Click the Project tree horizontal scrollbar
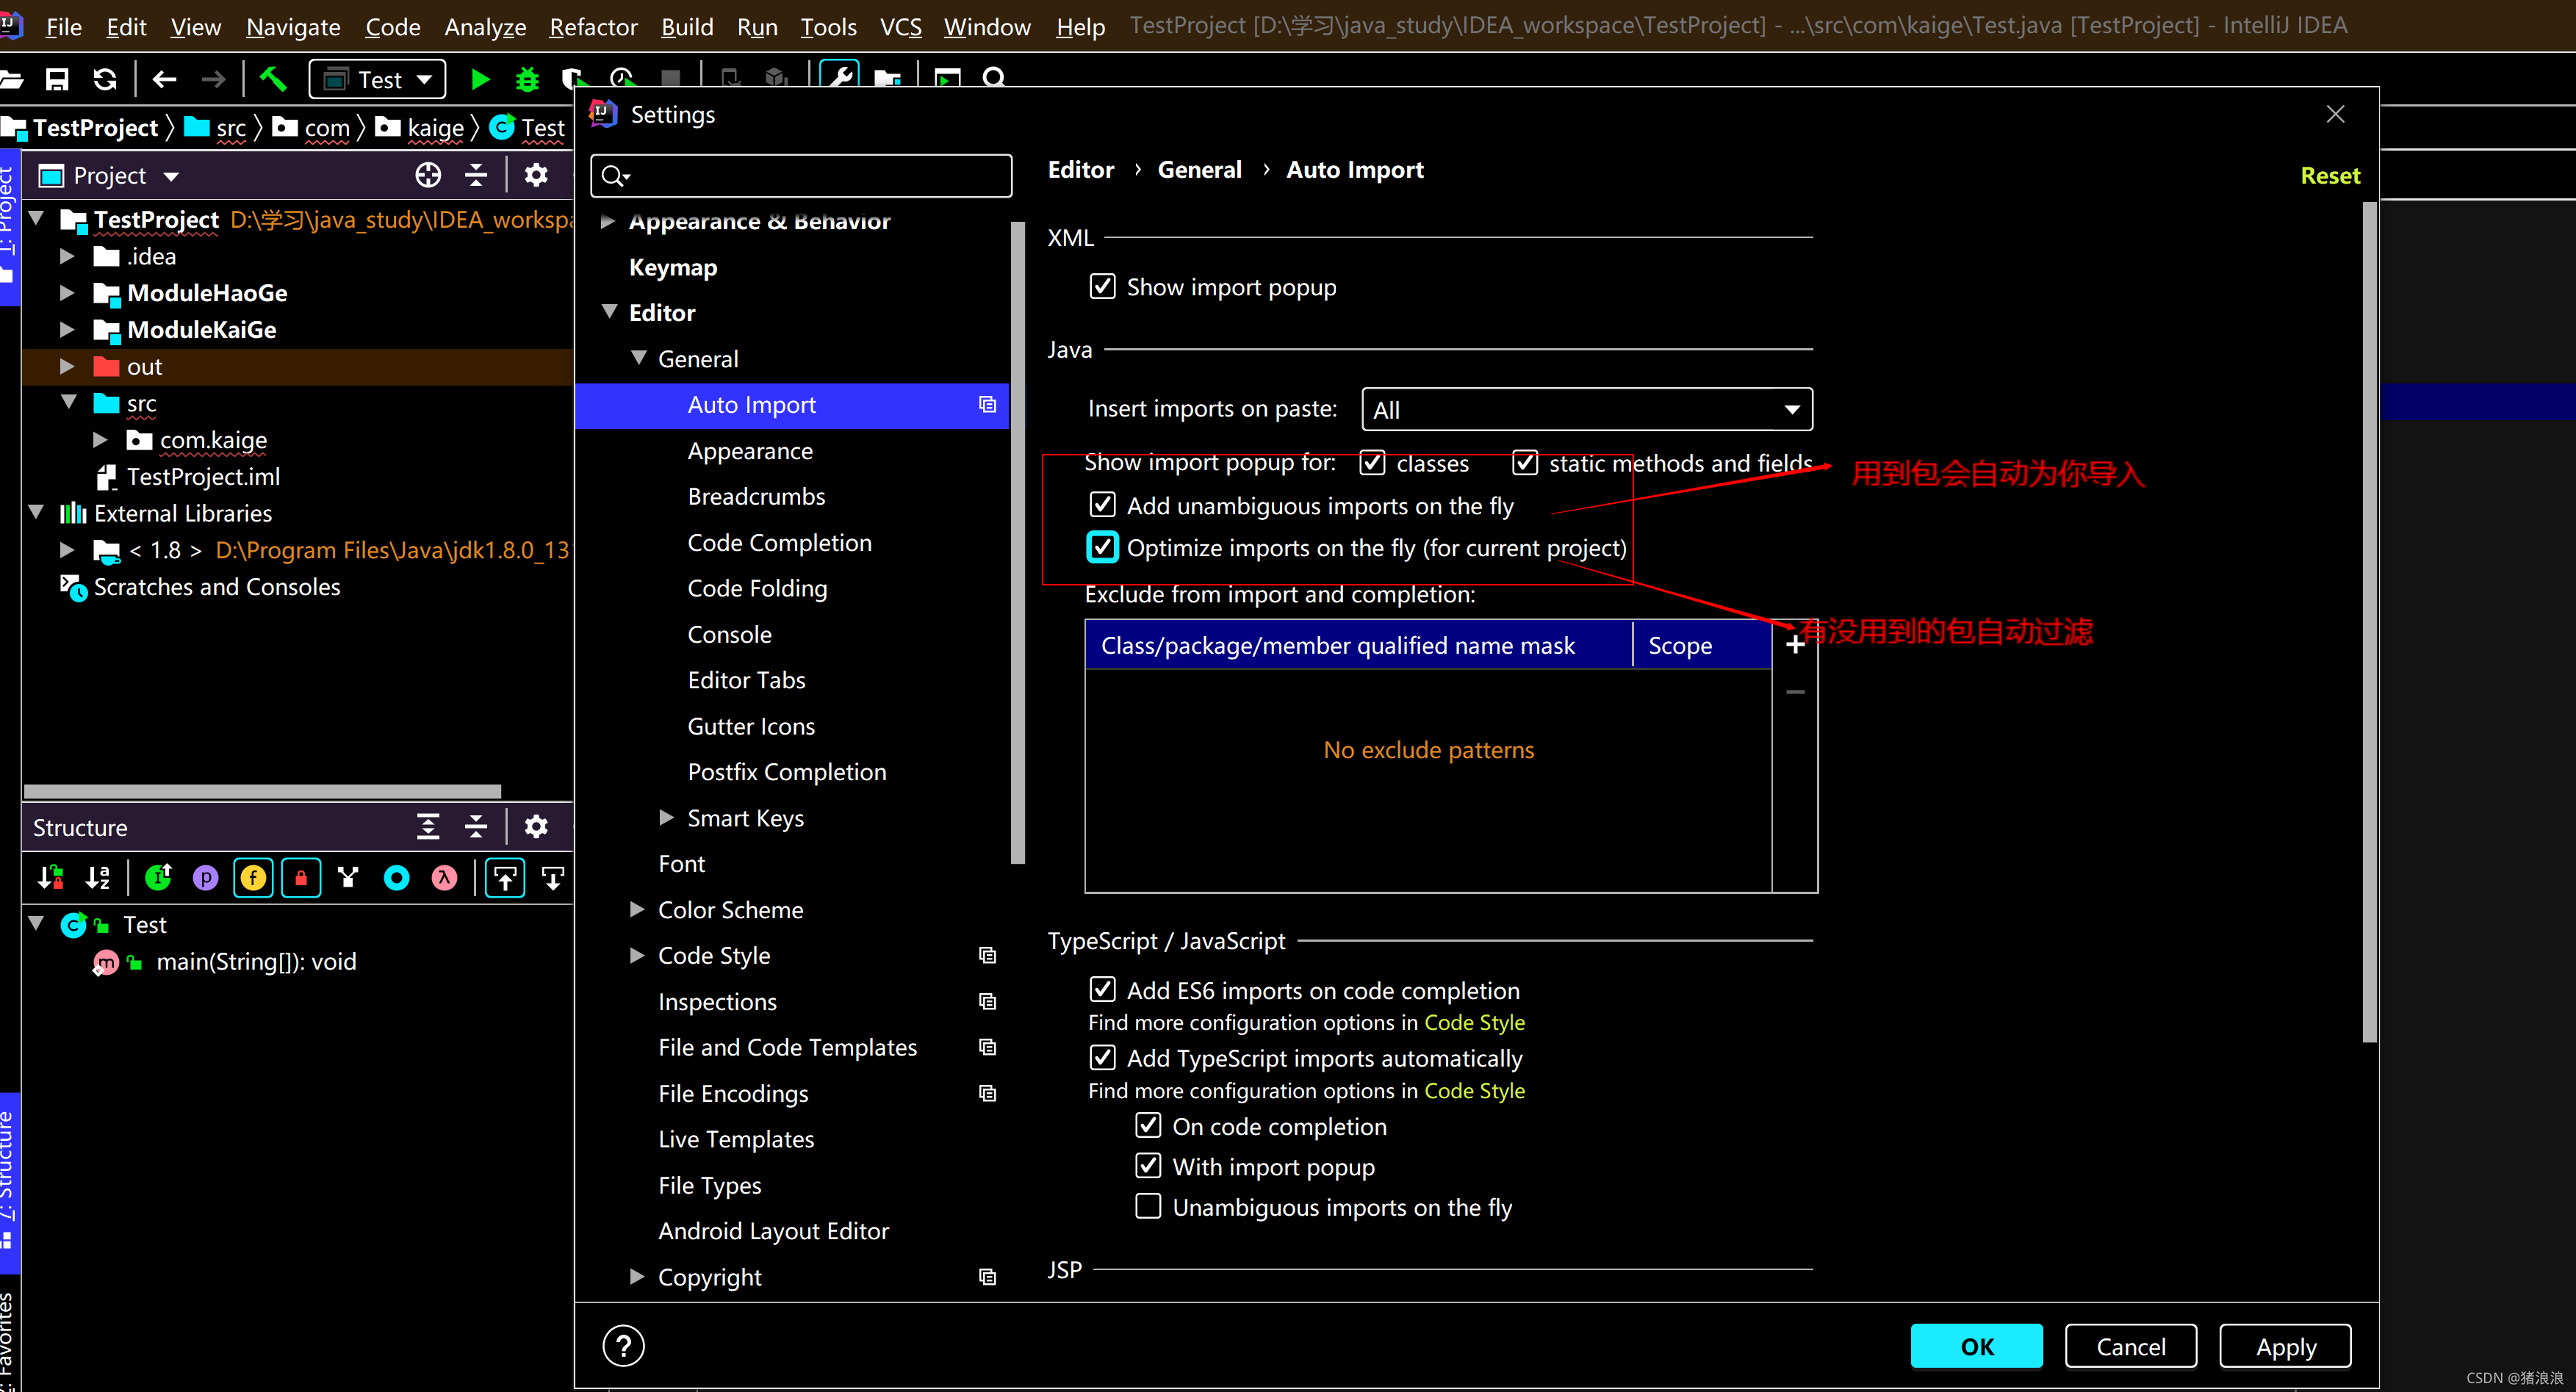The width and height of the screenshot is (2576, 1392). pyautogui.click(x=262, y=791)
